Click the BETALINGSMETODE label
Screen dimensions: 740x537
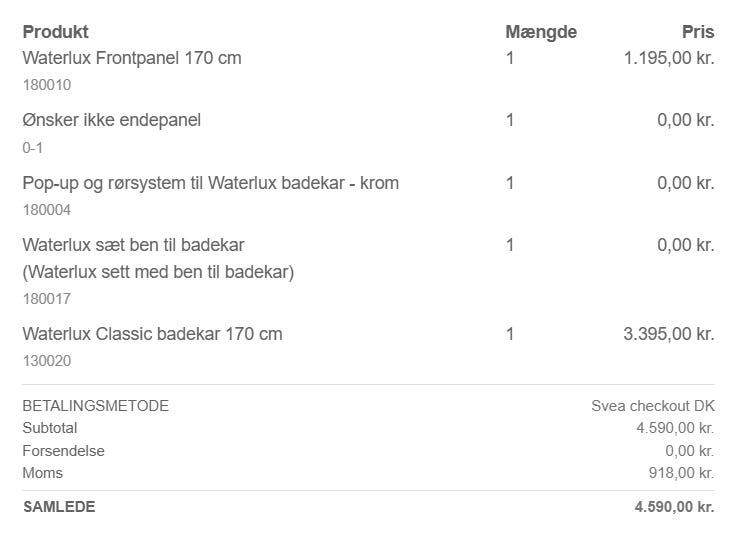(x=96, y=406)
